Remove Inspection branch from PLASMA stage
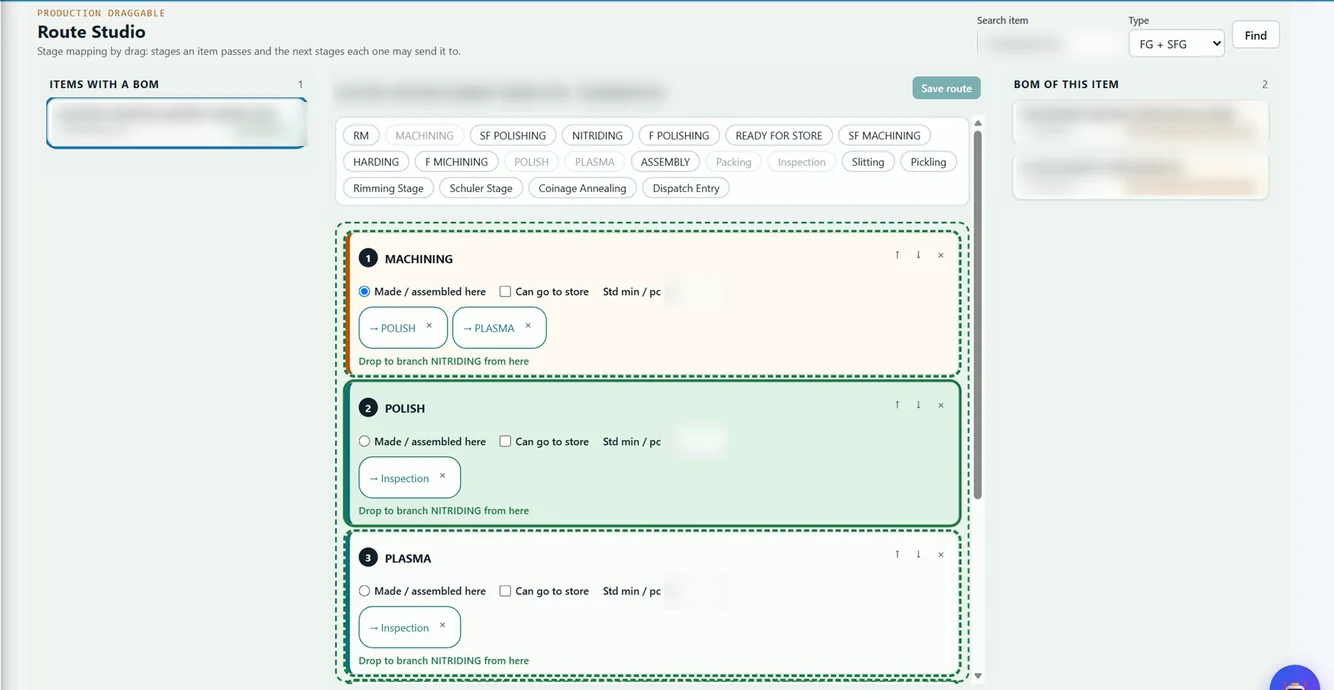This screenshot has width=1334, height=690. [442, 626]
